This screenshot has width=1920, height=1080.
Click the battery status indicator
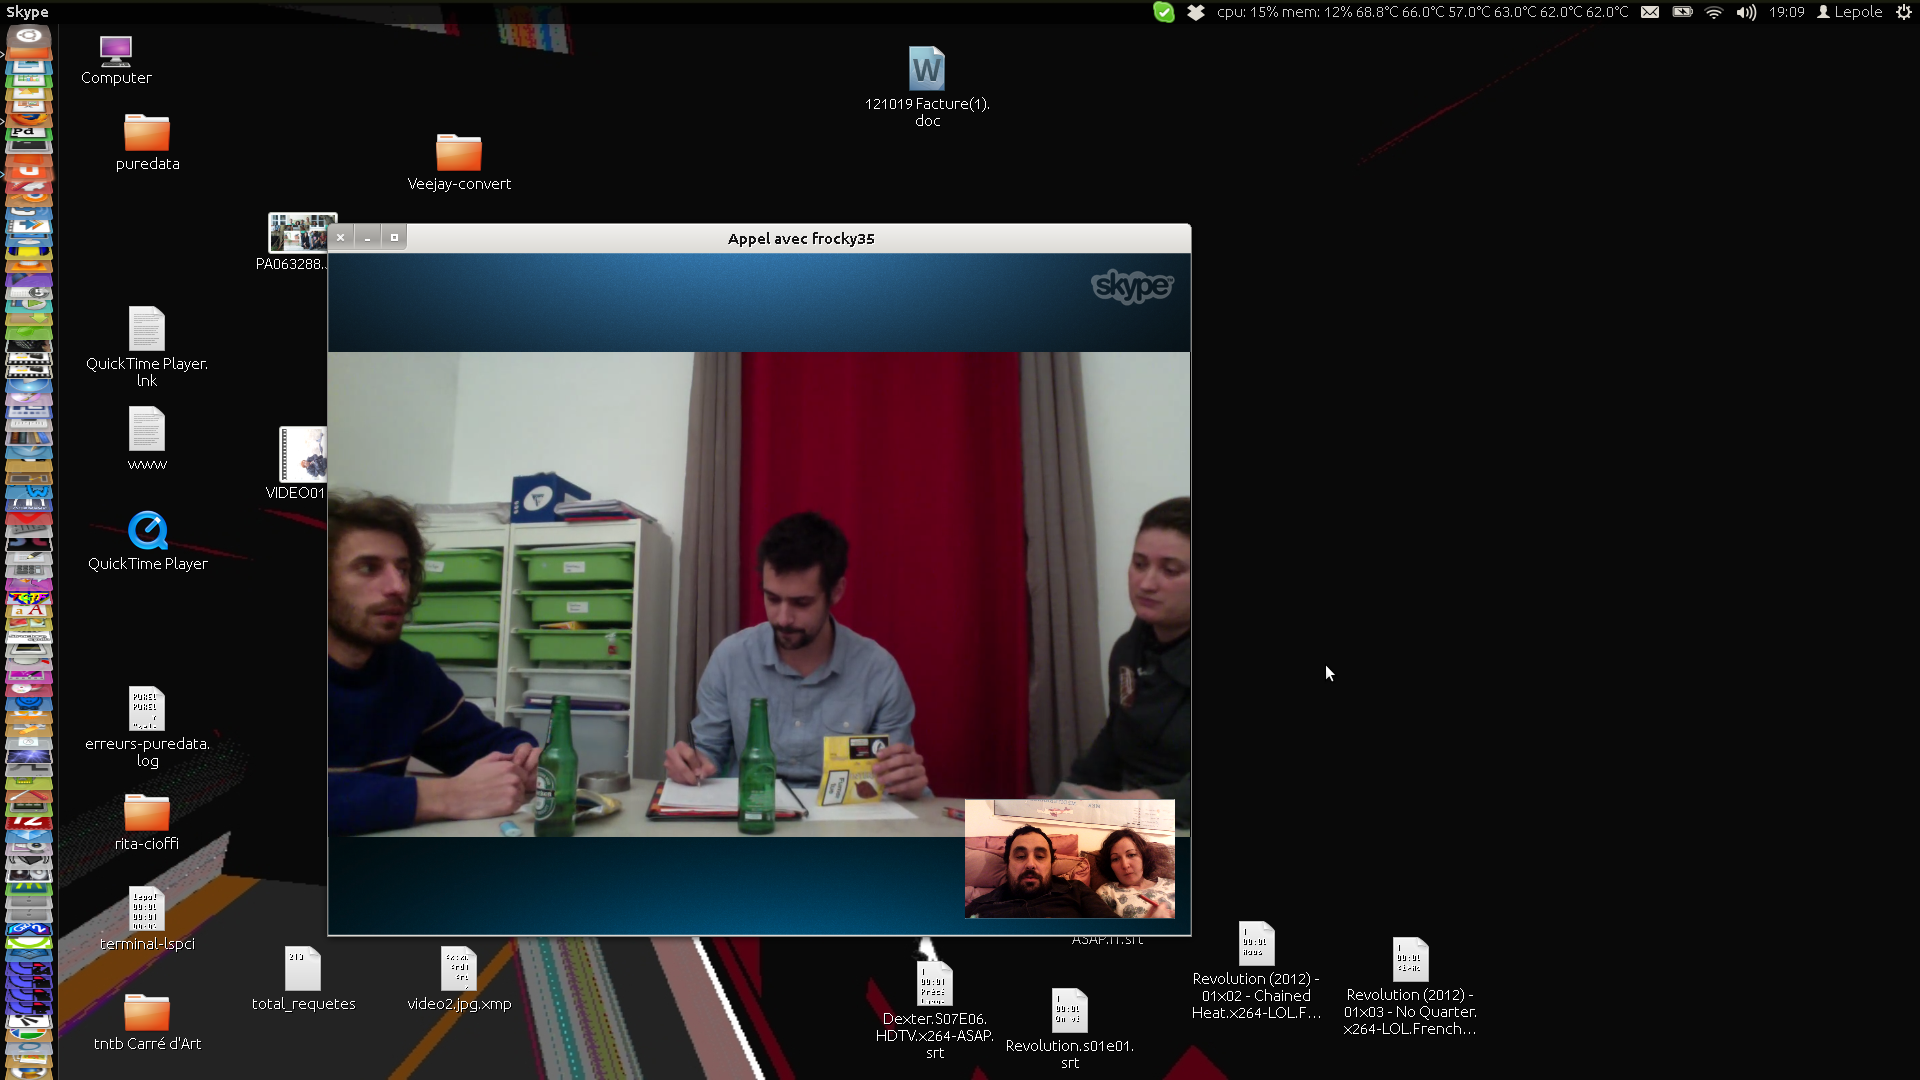(x=1682, y=12)
